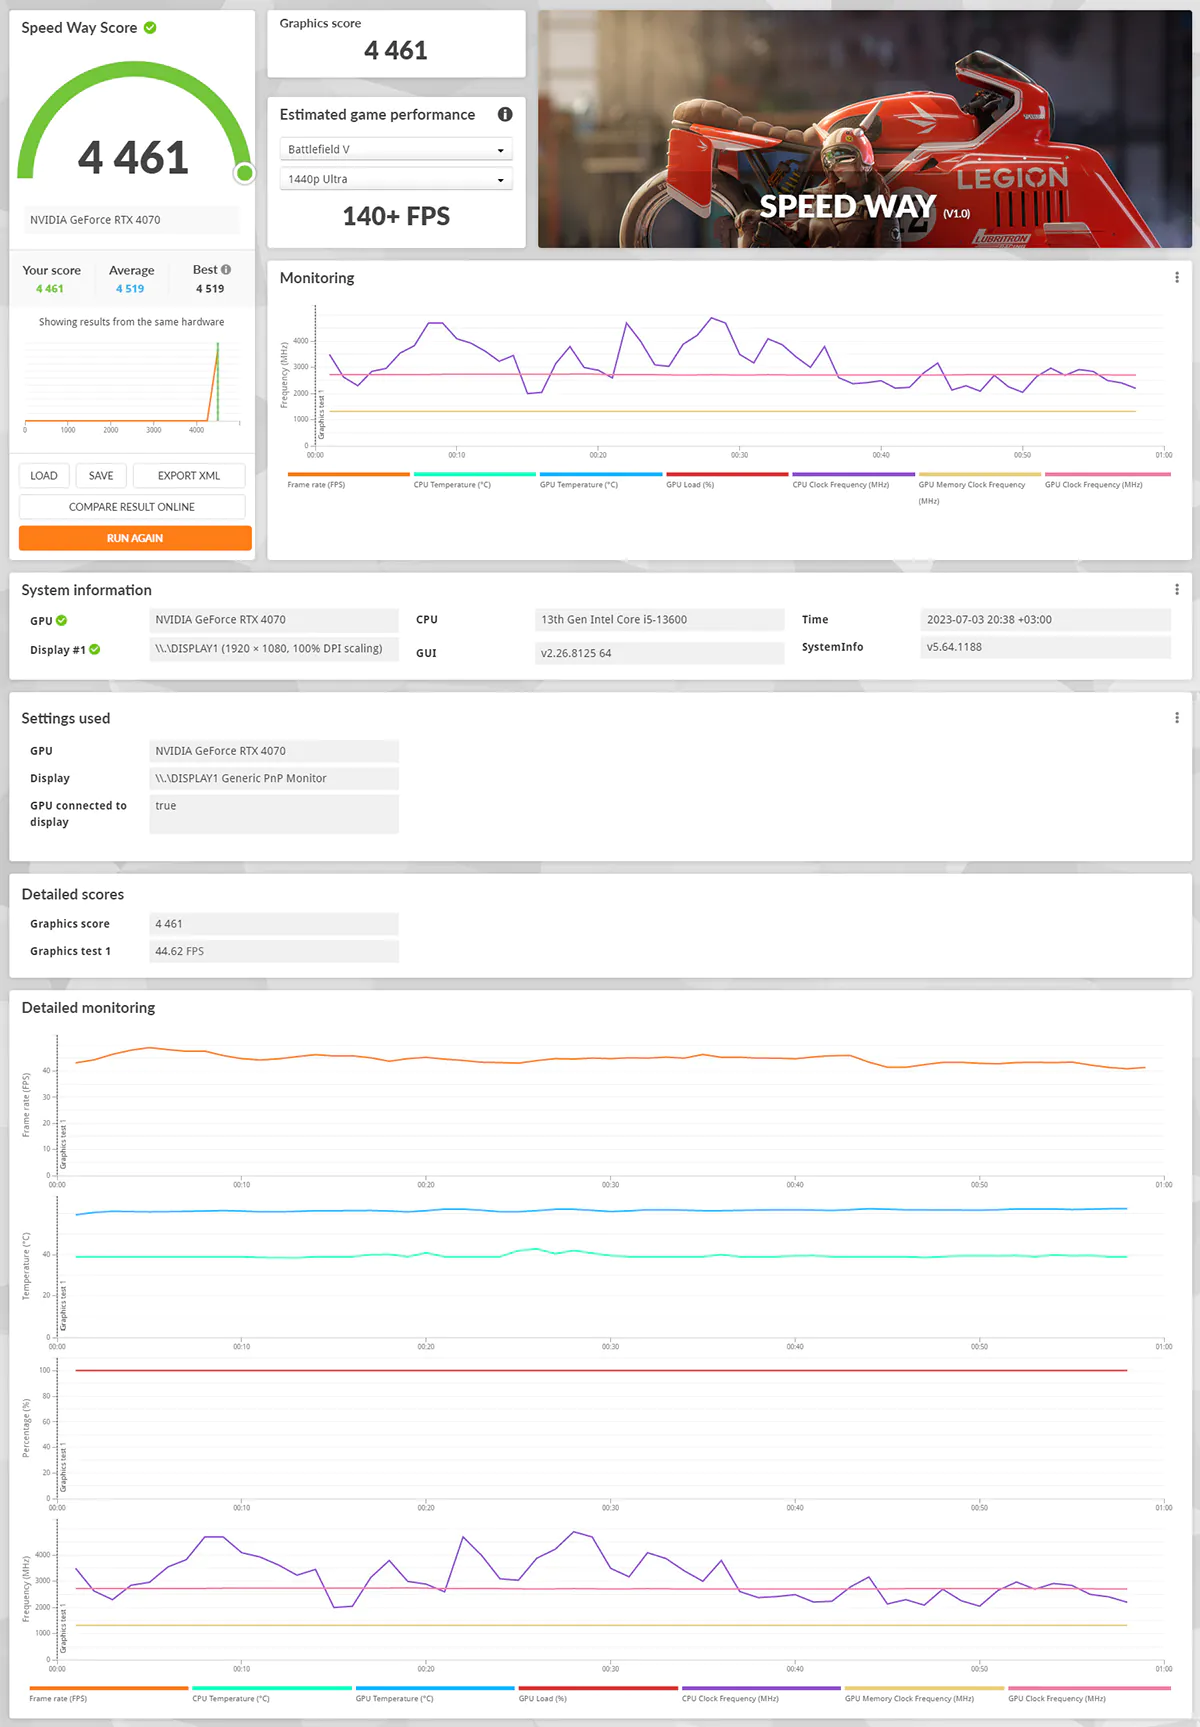Viewport: 1200px width, 1727px height.
Task: Select the Time value 2023-07-03 20:38
Action: [1045, 620]
